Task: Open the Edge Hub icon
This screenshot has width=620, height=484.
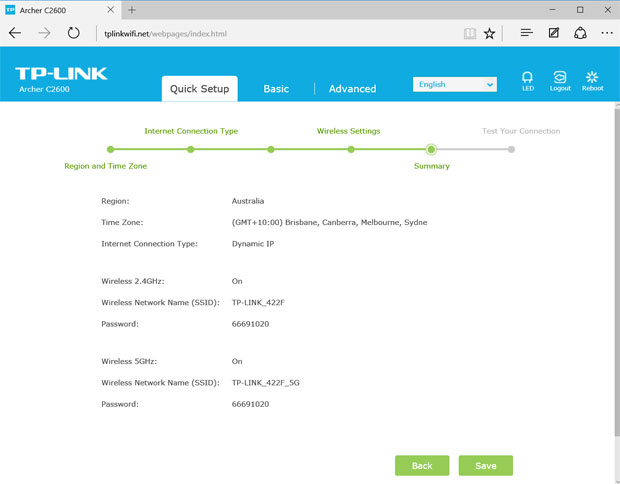Action: click(527, 33)
